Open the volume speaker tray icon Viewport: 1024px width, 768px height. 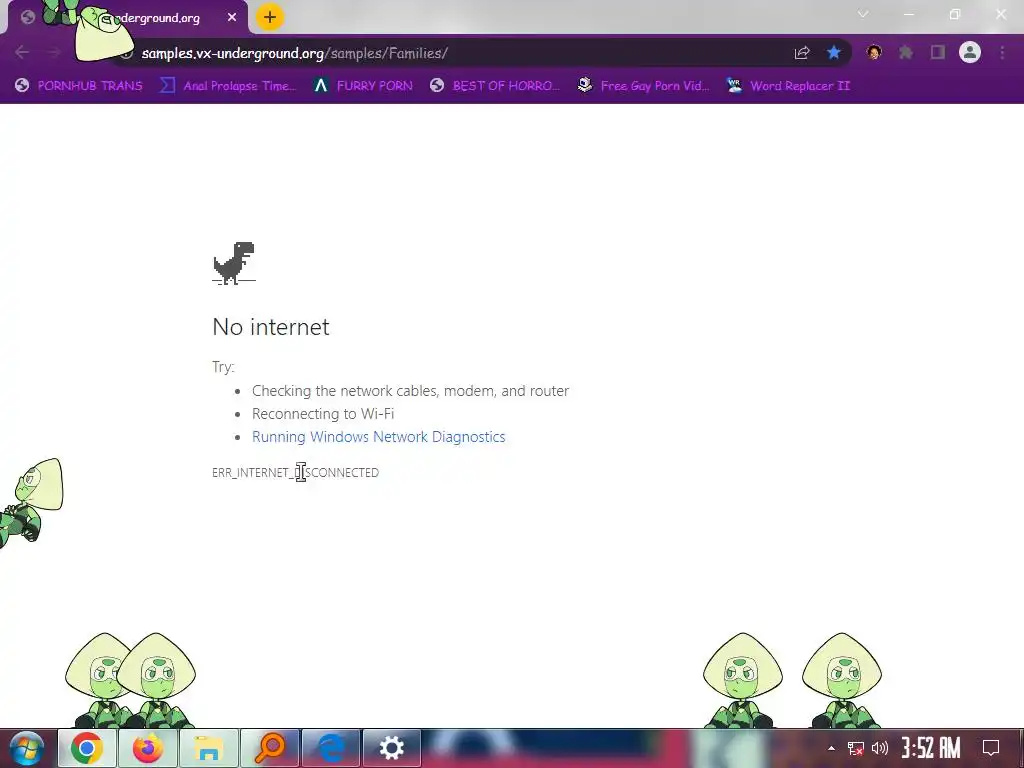click(880, 748)
